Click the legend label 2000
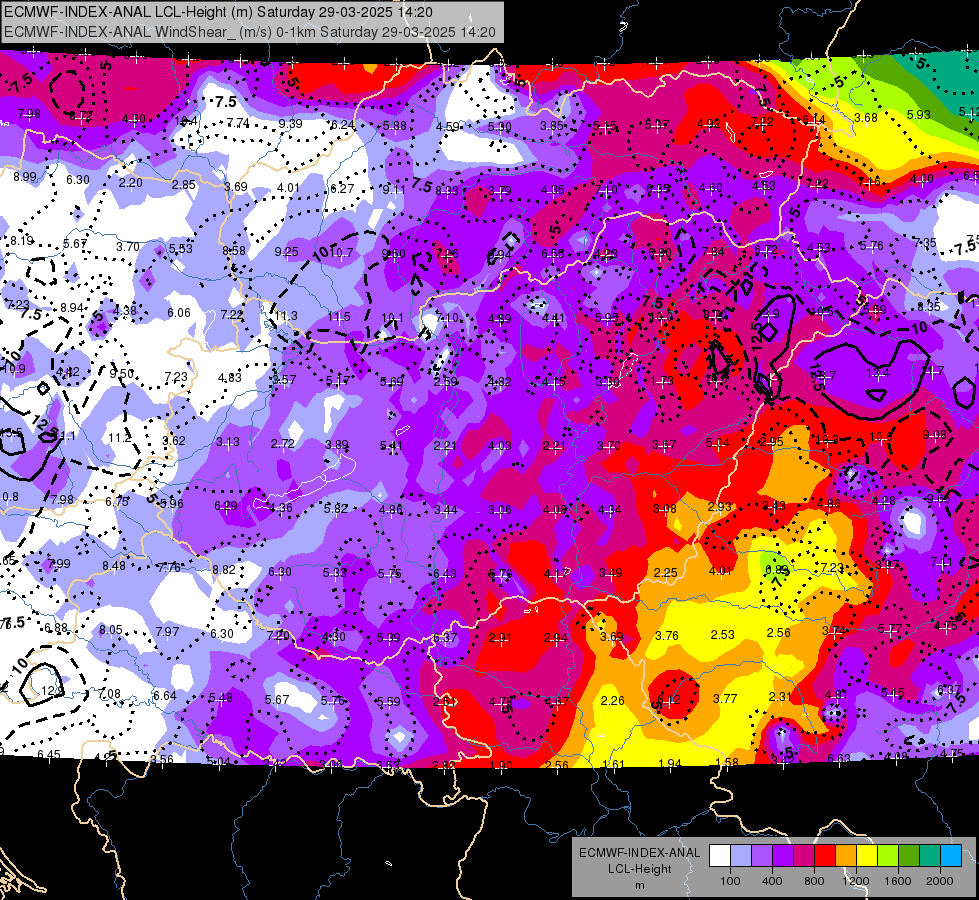Screen dimensions: 979x900 click(x=940, y=881)
